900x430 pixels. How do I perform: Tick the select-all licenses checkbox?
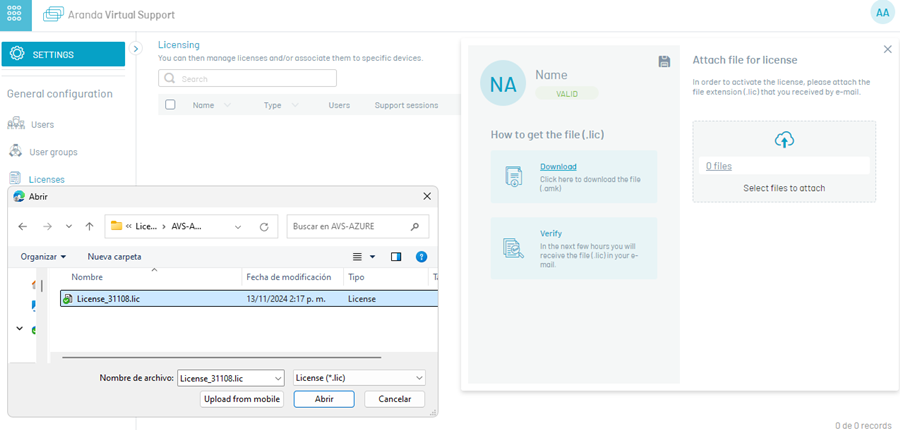(170, 105)
